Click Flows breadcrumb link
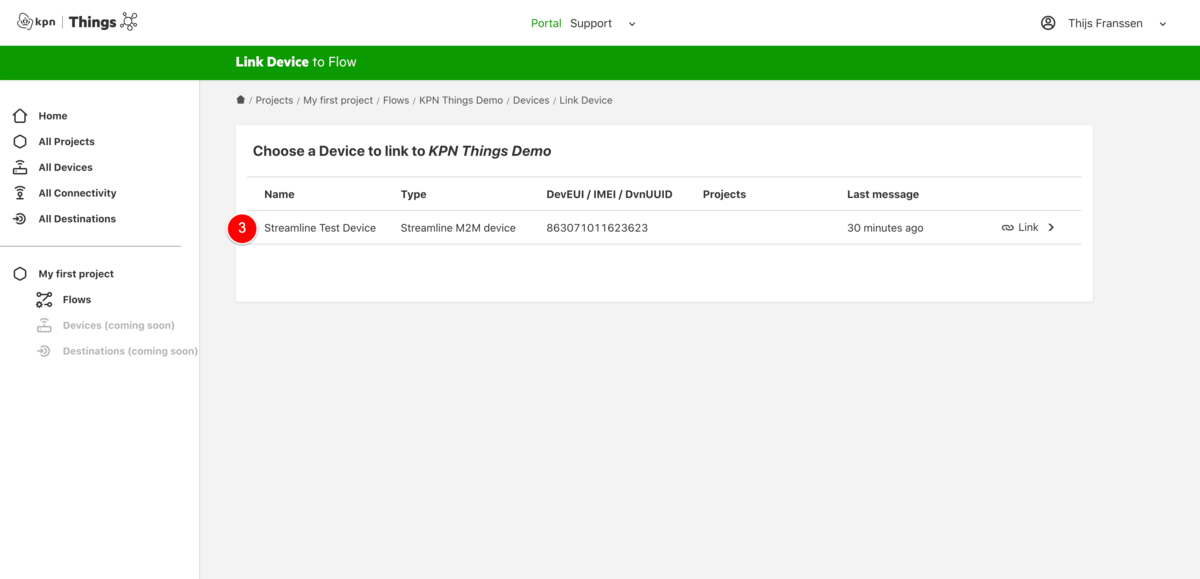1200x579 pixels. pyautogui.click(x=396, y=100)
